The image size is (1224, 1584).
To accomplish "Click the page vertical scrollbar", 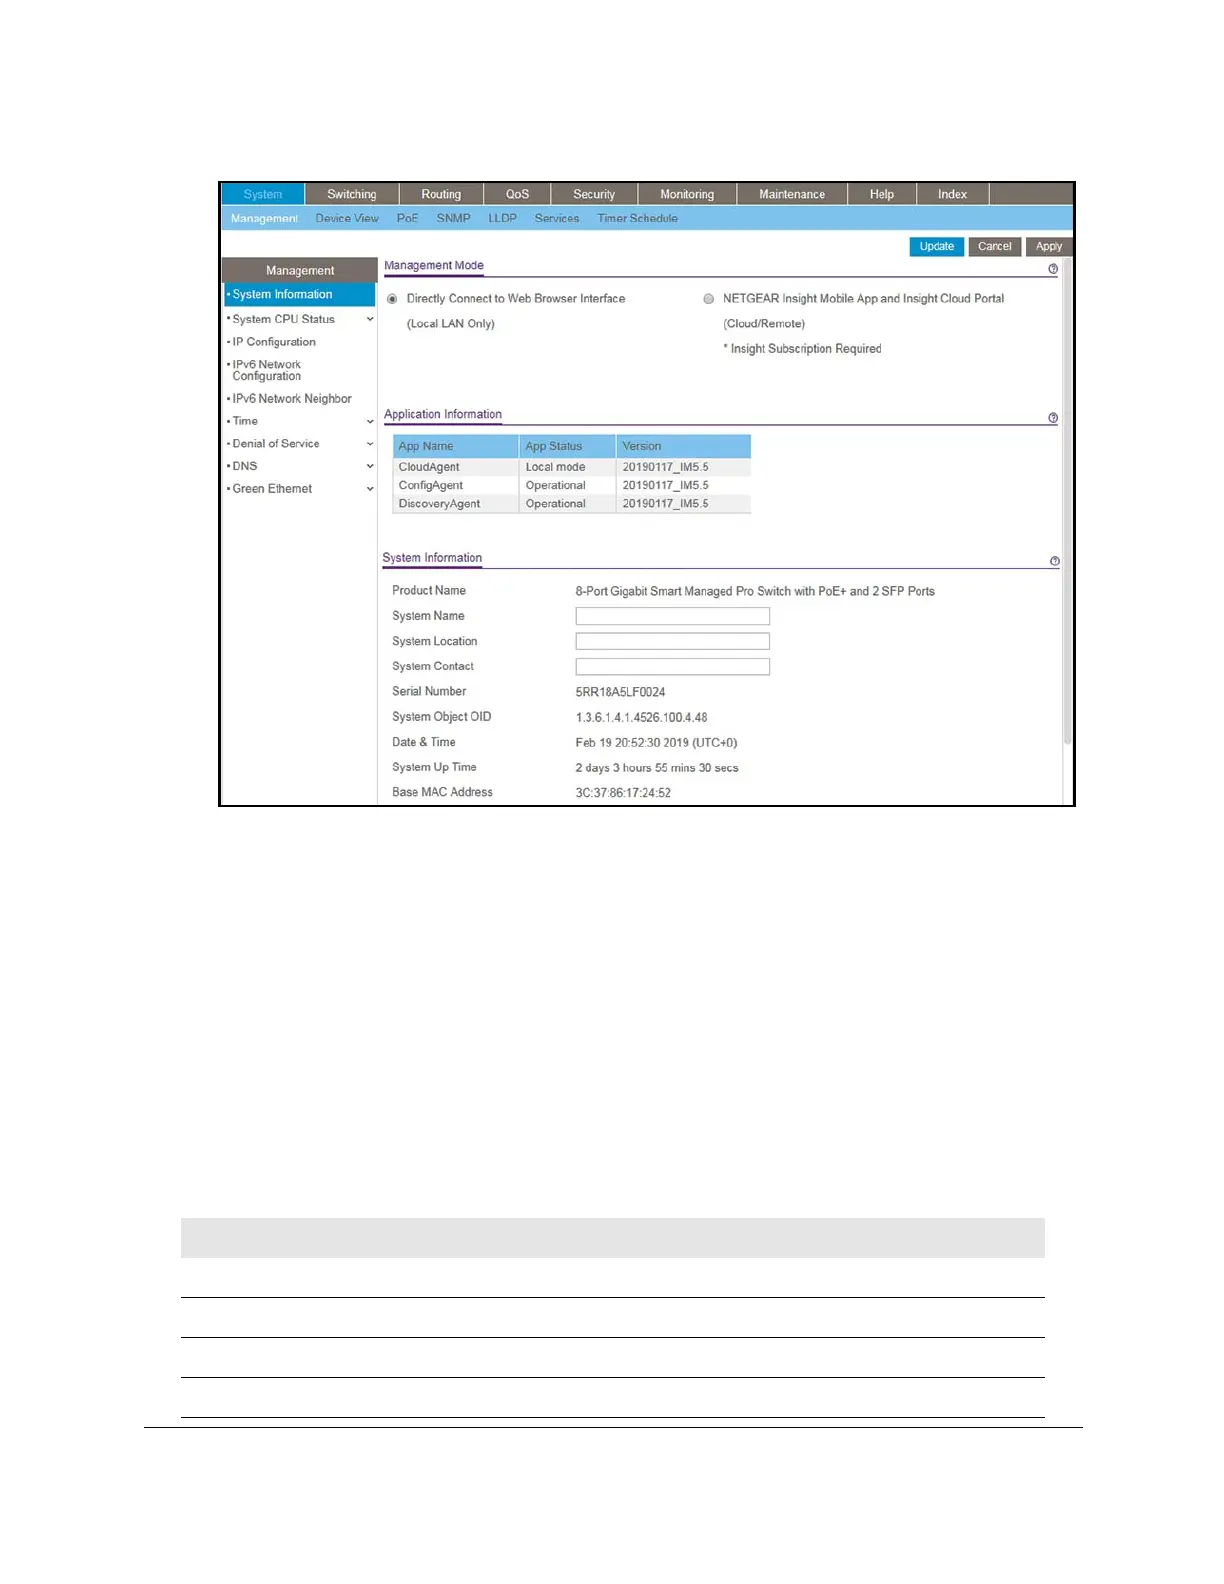I will [x=1067, y=500].
